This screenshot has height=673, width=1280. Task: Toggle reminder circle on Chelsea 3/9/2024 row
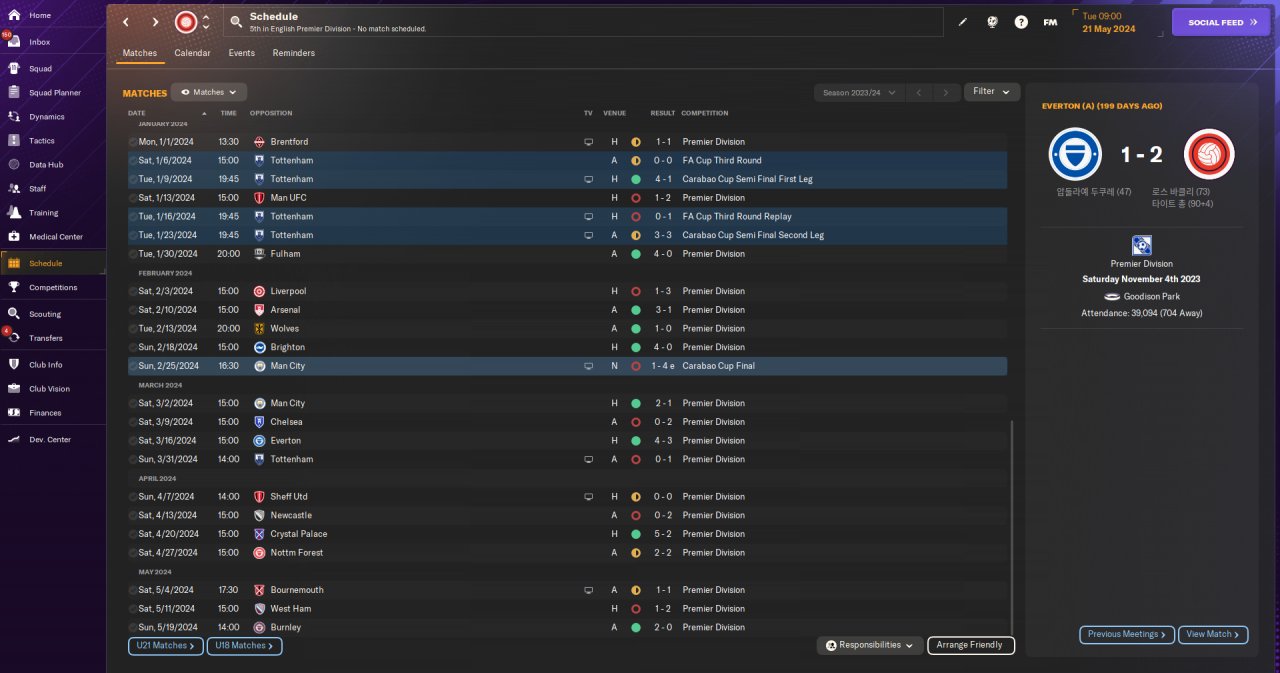[133, 422]
